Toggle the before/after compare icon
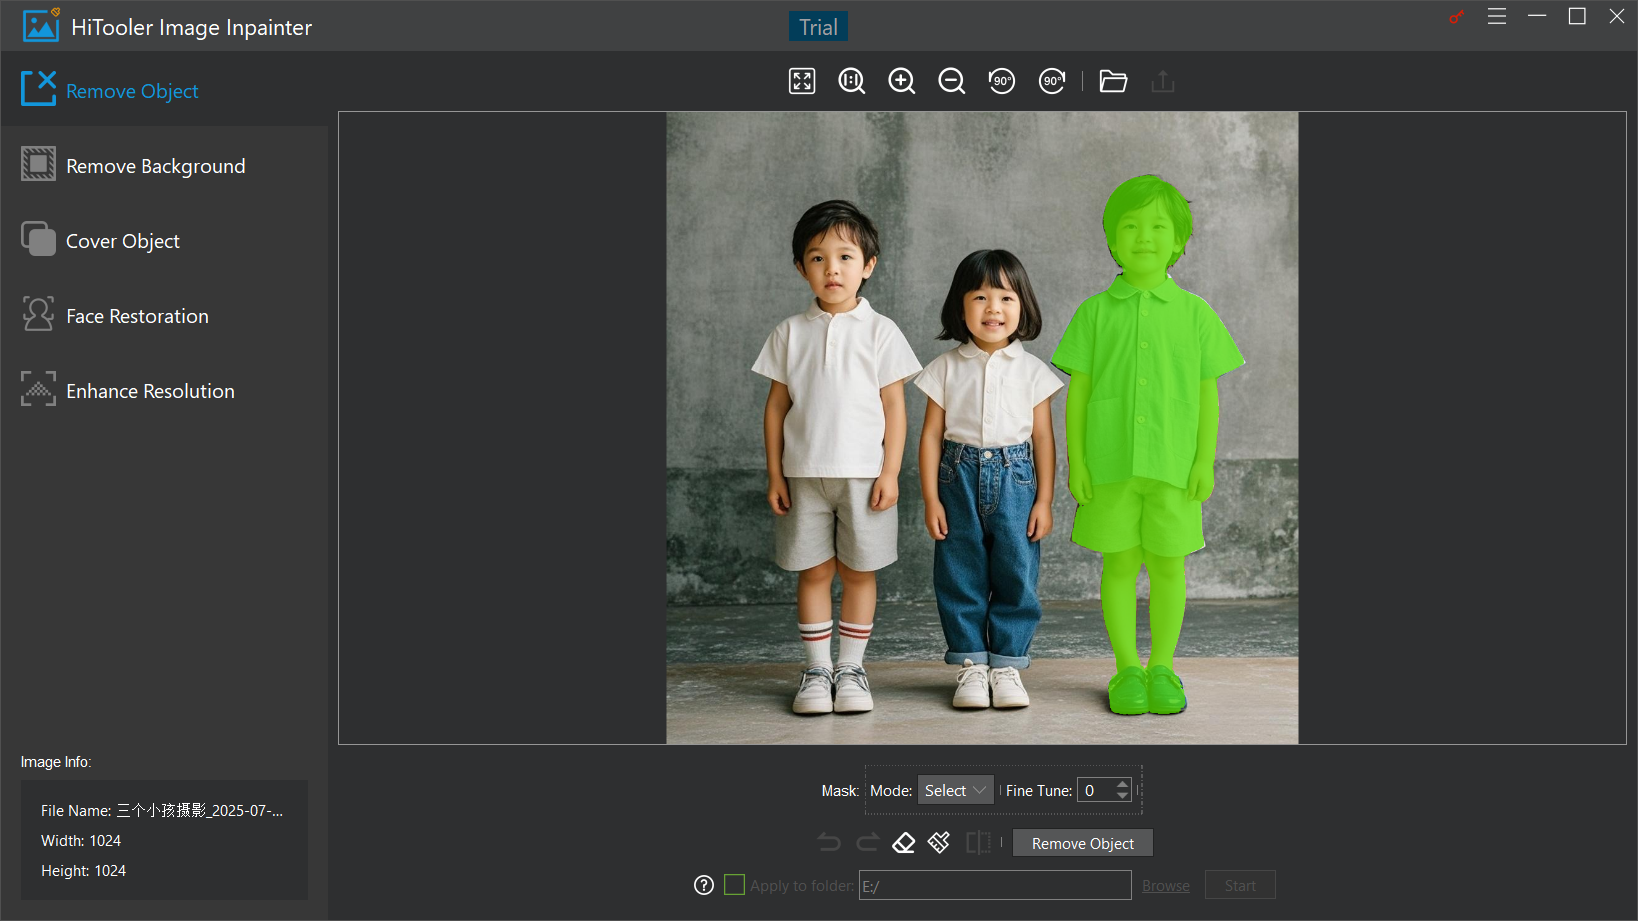Image resolution: width=1638 pixels, height=921 pixels. (978, 843)
